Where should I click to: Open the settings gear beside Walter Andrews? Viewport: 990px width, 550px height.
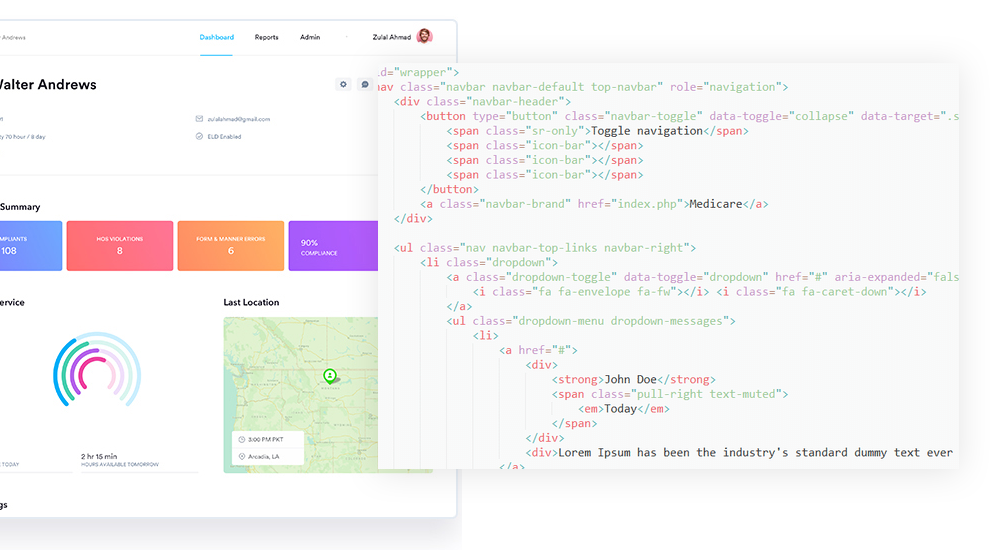[343, 84]
